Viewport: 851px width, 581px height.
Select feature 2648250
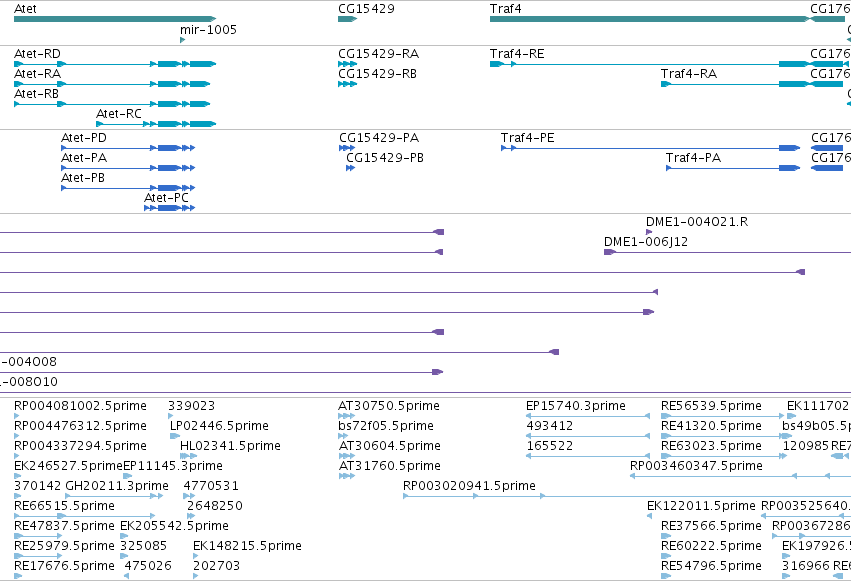189,516
